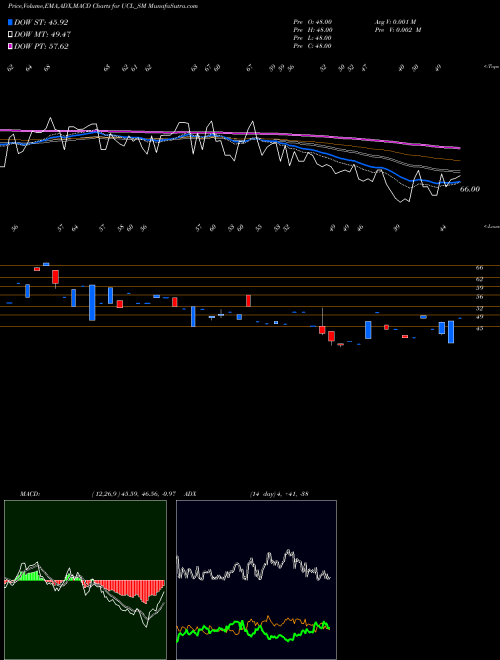Click the ADX '(14 day)' values text

pos(279,494)
